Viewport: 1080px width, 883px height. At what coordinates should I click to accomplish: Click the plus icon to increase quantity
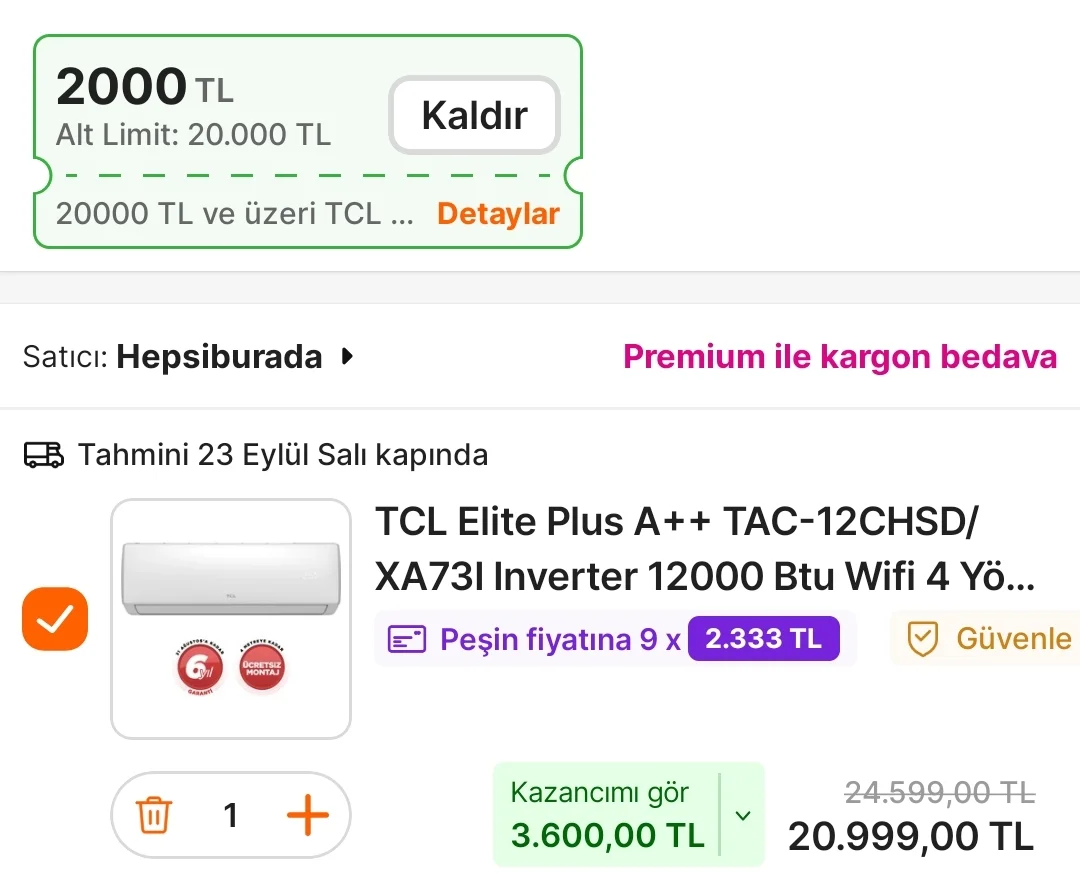pyautogui.click(x=307, y=815)
